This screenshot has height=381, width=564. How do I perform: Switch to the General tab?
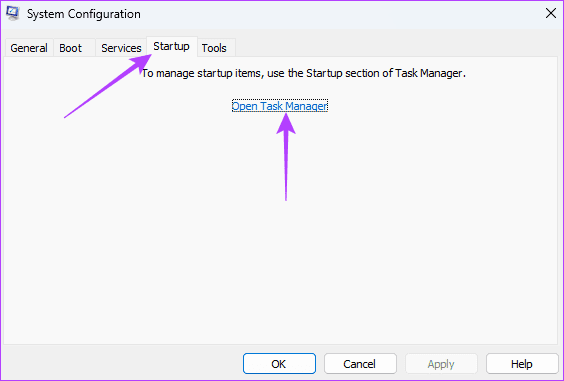point(29,48)
